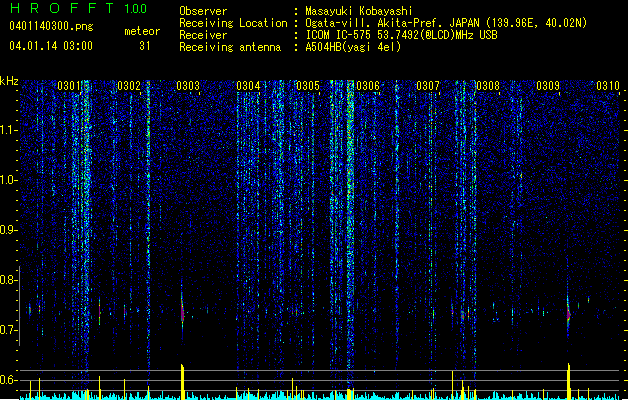Click the 0304 time marker
Viewport: 629px width, 400px height.
[x=248, y=85]
